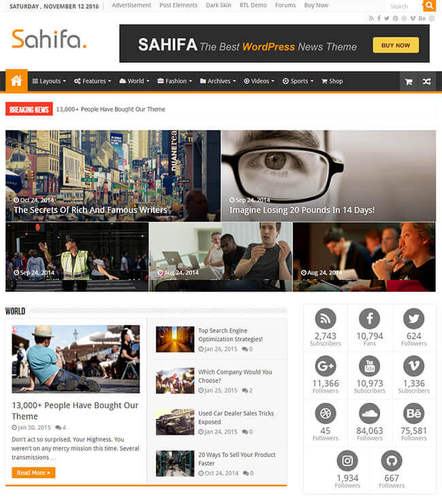The width and height of the screenshot is (442, 500).
Task: Open the Times Square writers slider image
Action: click(113, 176)
